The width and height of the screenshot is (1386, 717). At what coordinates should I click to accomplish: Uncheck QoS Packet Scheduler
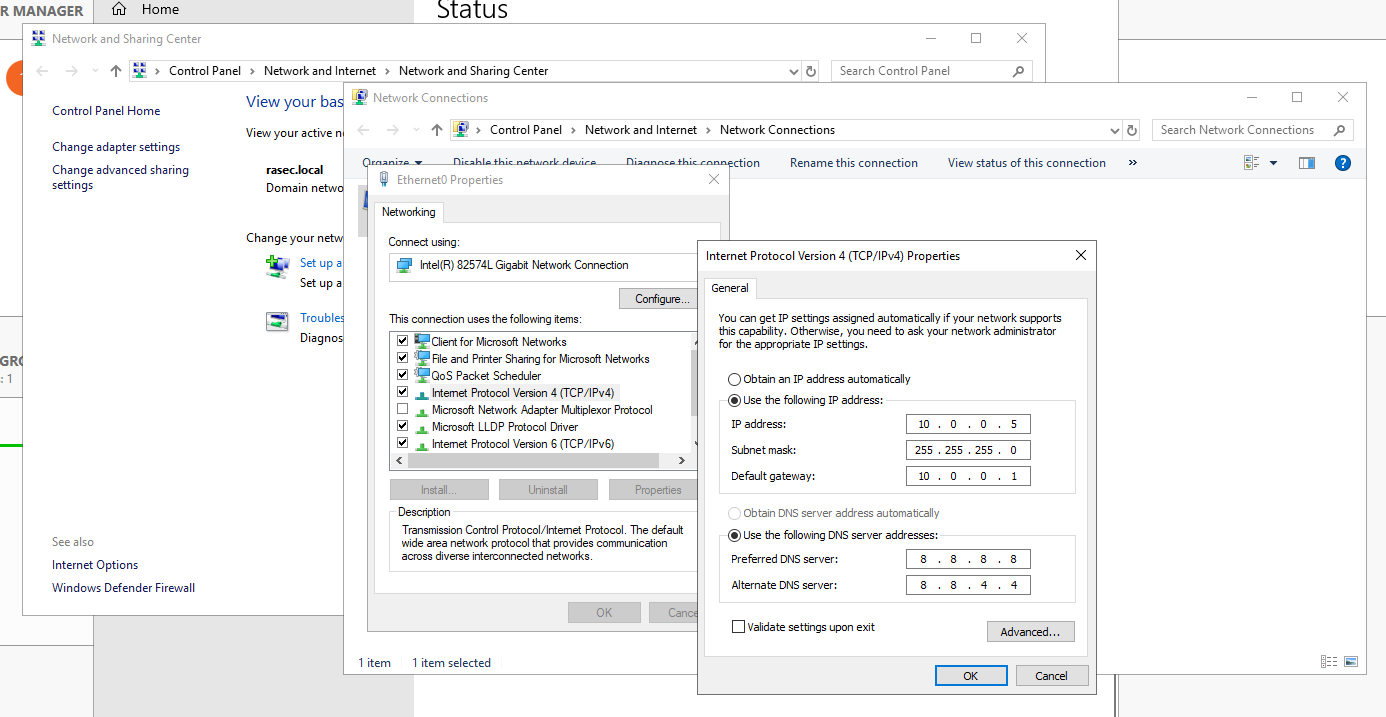pyautogui.click(x=403, y=376)
